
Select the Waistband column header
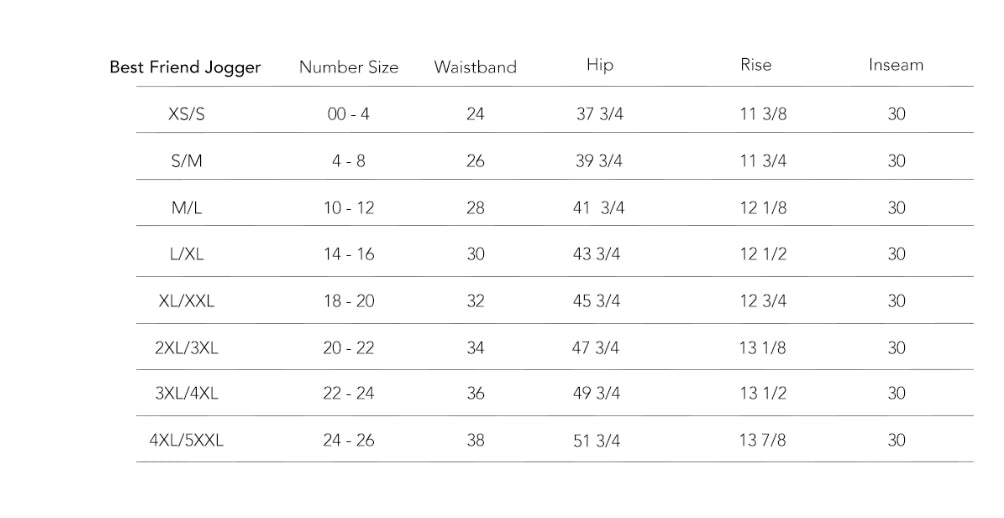pos(475,67)
